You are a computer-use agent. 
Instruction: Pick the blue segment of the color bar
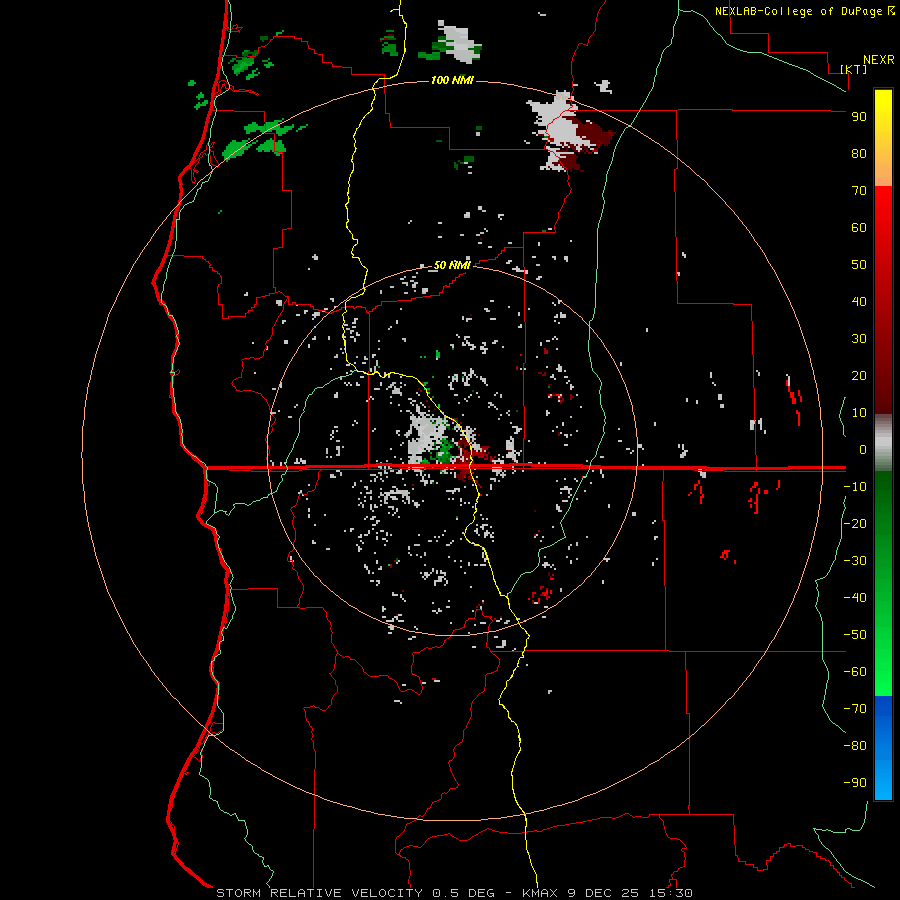[883, 748]
